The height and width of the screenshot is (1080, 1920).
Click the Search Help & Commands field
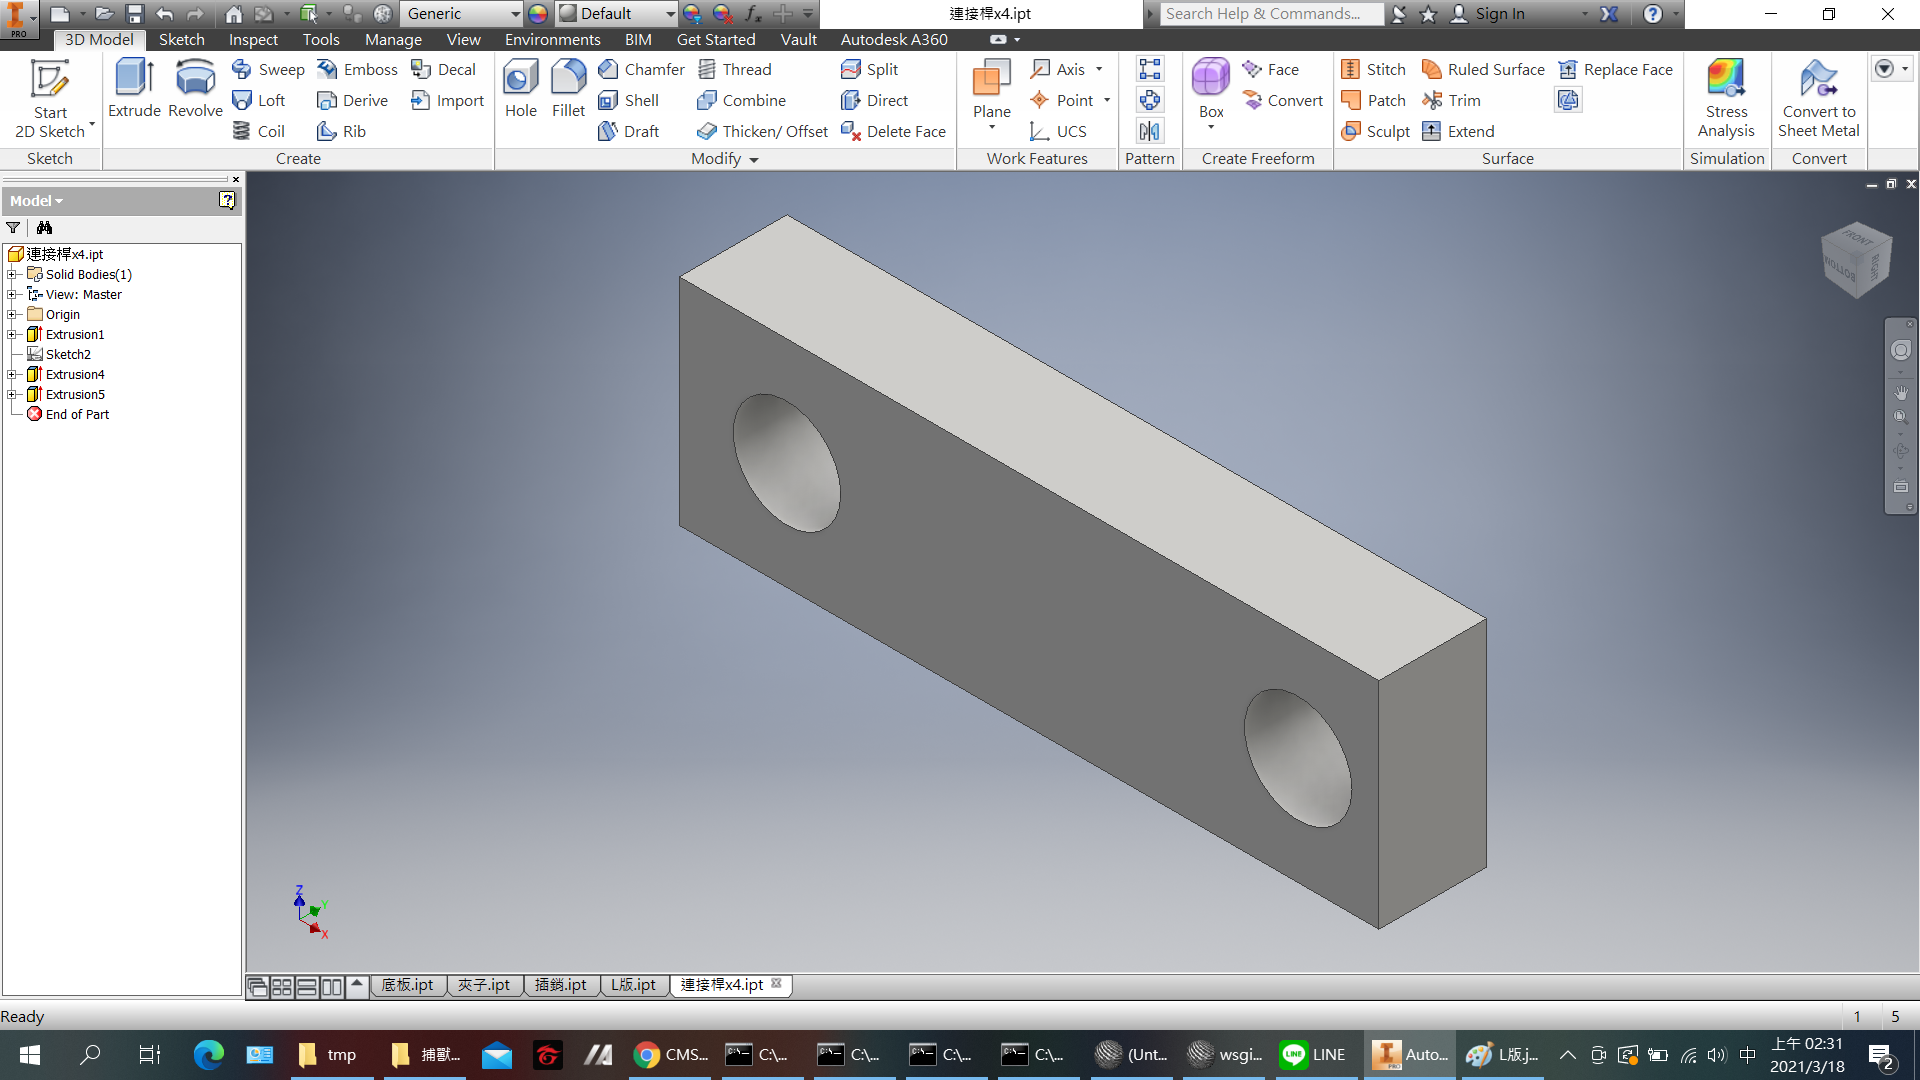[x=1272, y=13]
